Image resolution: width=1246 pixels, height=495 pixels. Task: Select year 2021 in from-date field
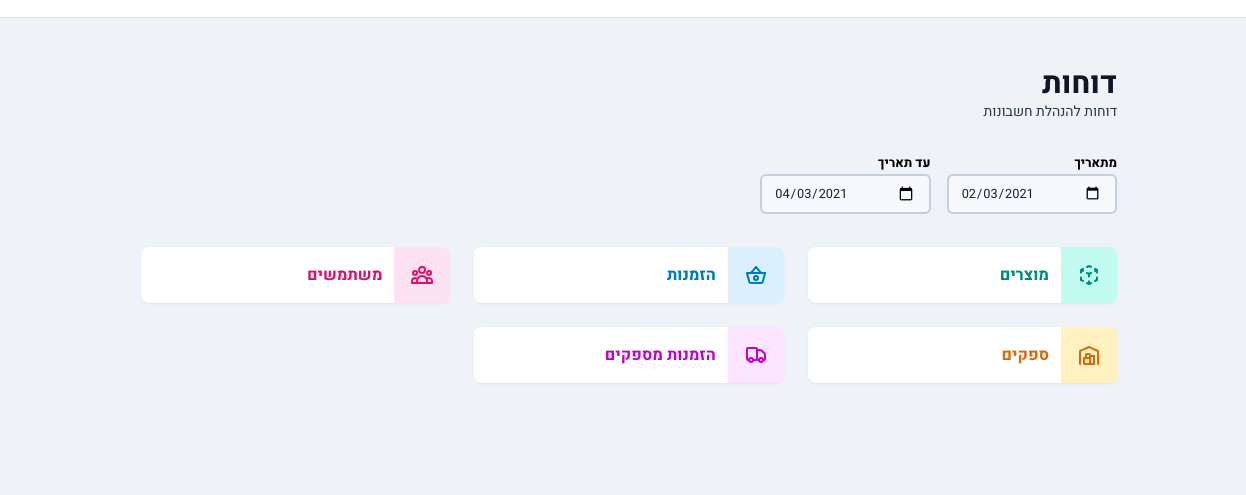pyautogui.click(x=1018, y=194)
